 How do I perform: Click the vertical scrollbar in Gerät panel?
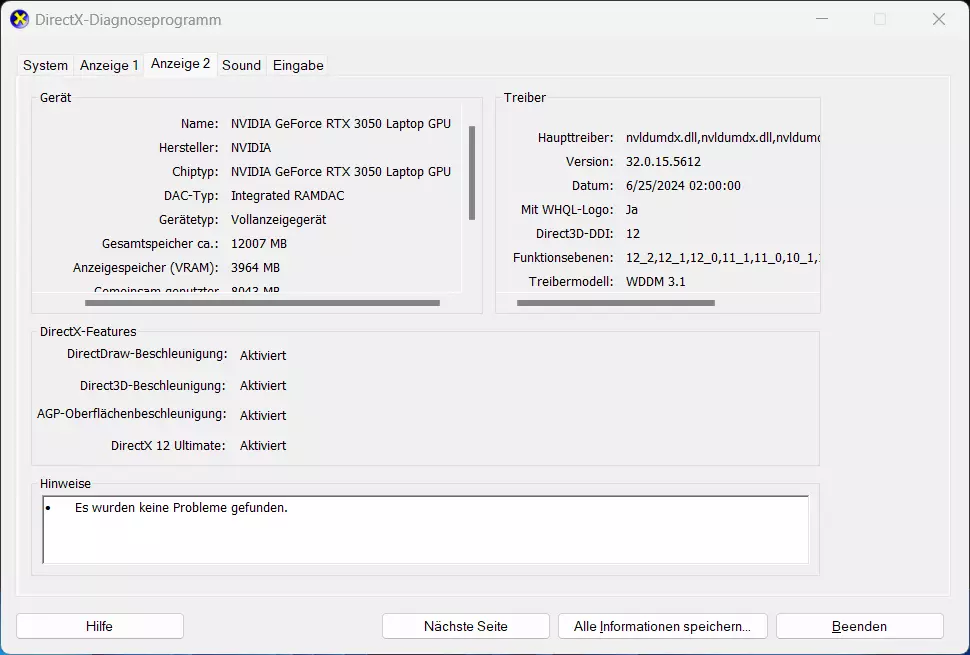coord(472,173)
